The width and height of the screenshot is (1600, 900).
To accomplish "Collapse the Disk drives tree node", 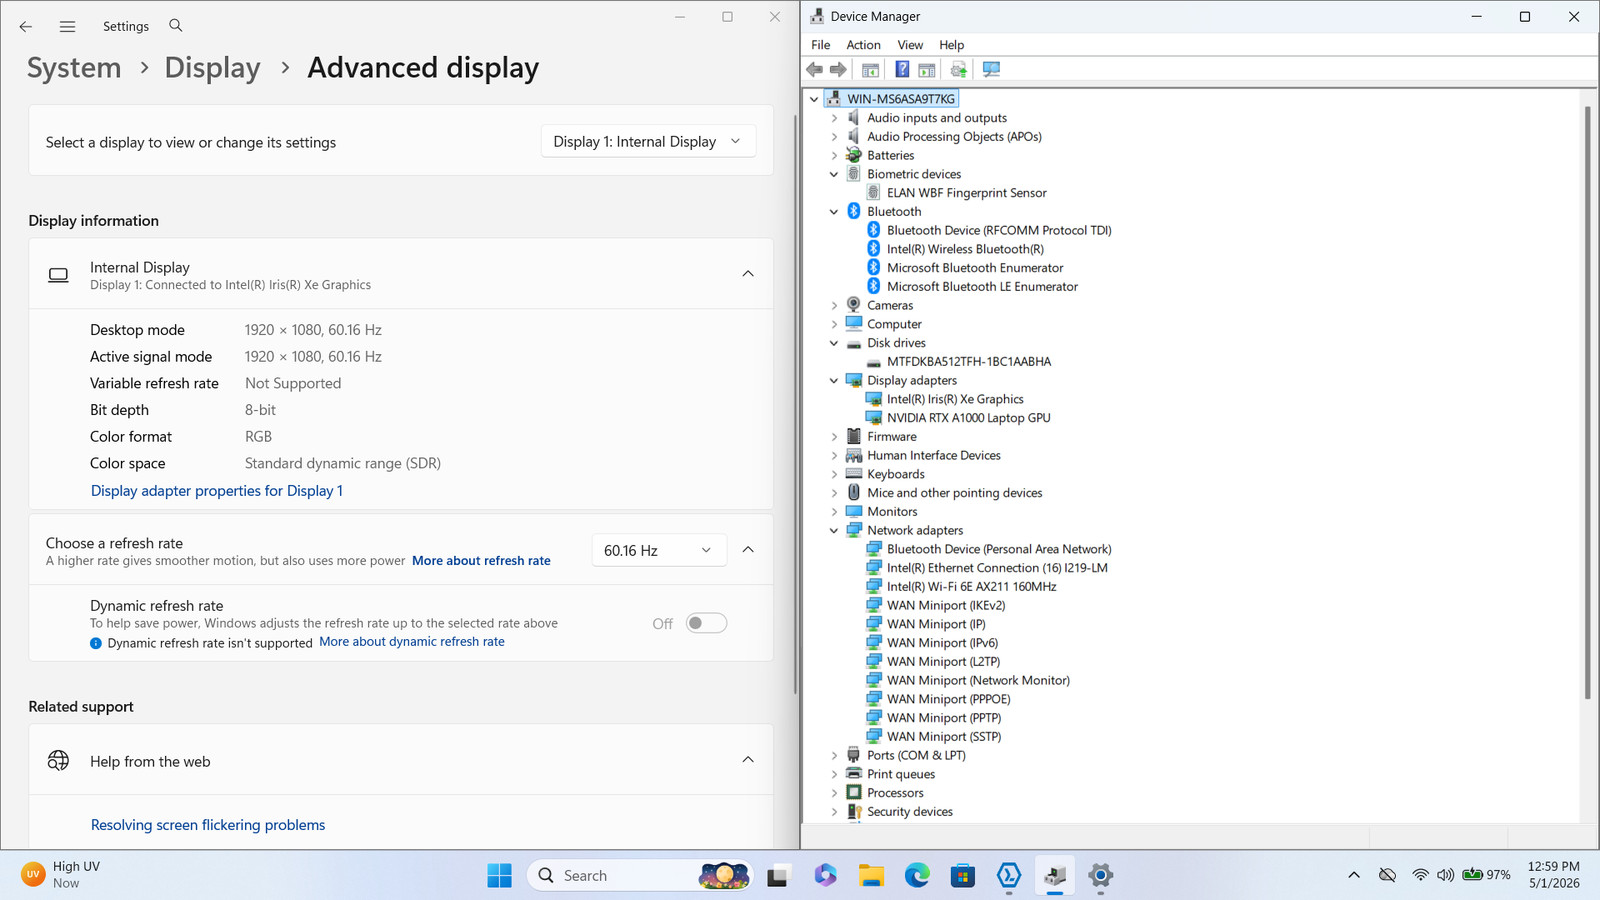I will [834, 343].
